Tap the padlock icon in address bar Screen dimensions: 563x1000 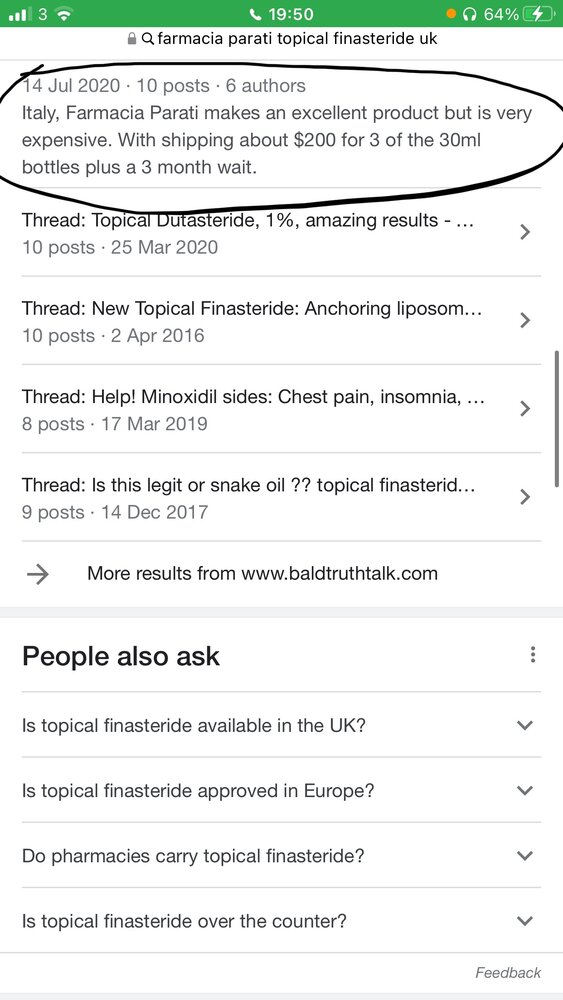click(132, 40)
